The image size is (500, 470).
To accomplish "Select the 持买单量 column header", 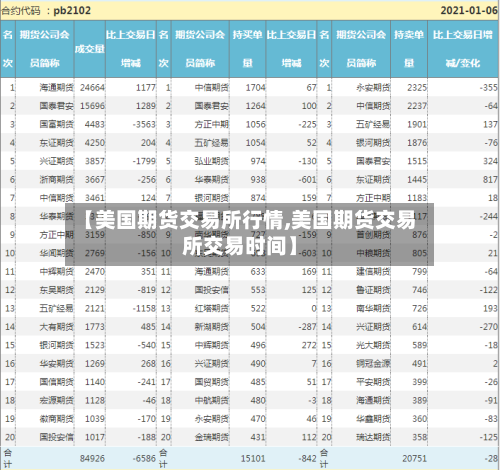I will pyautogui.click(x=247, y=49).
